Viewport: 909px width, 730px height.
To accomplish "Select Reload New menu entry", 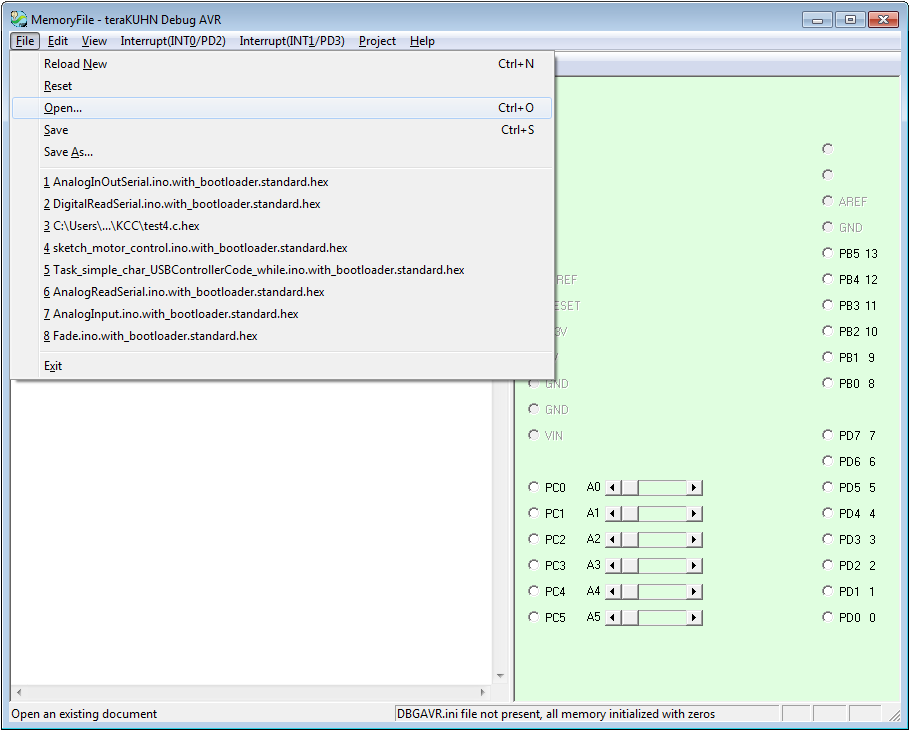I will pyautogui.click(x=75, y=64).
